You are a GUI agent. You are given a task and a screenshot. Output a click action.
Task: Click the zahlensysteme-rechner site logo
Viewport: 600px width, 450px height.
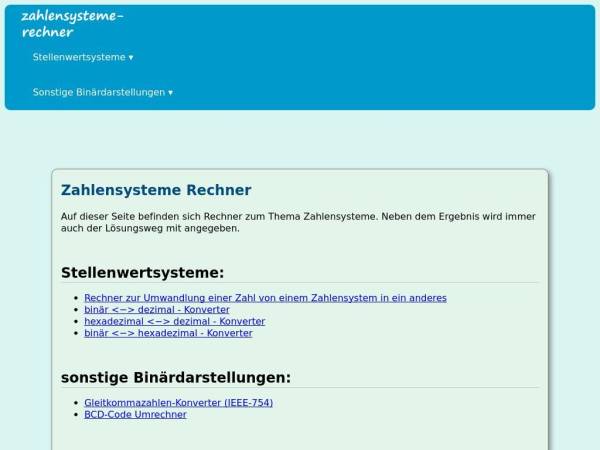click(x=72, y=24)
